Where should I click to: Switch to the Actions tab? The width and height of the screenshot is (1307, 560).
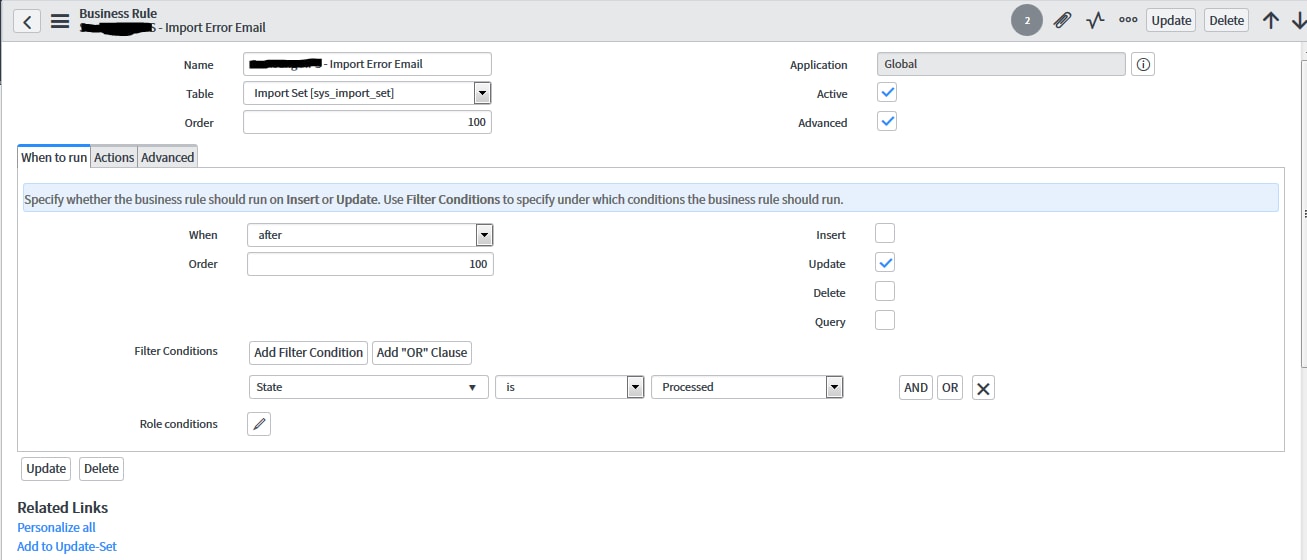click(x=114, y=157)
